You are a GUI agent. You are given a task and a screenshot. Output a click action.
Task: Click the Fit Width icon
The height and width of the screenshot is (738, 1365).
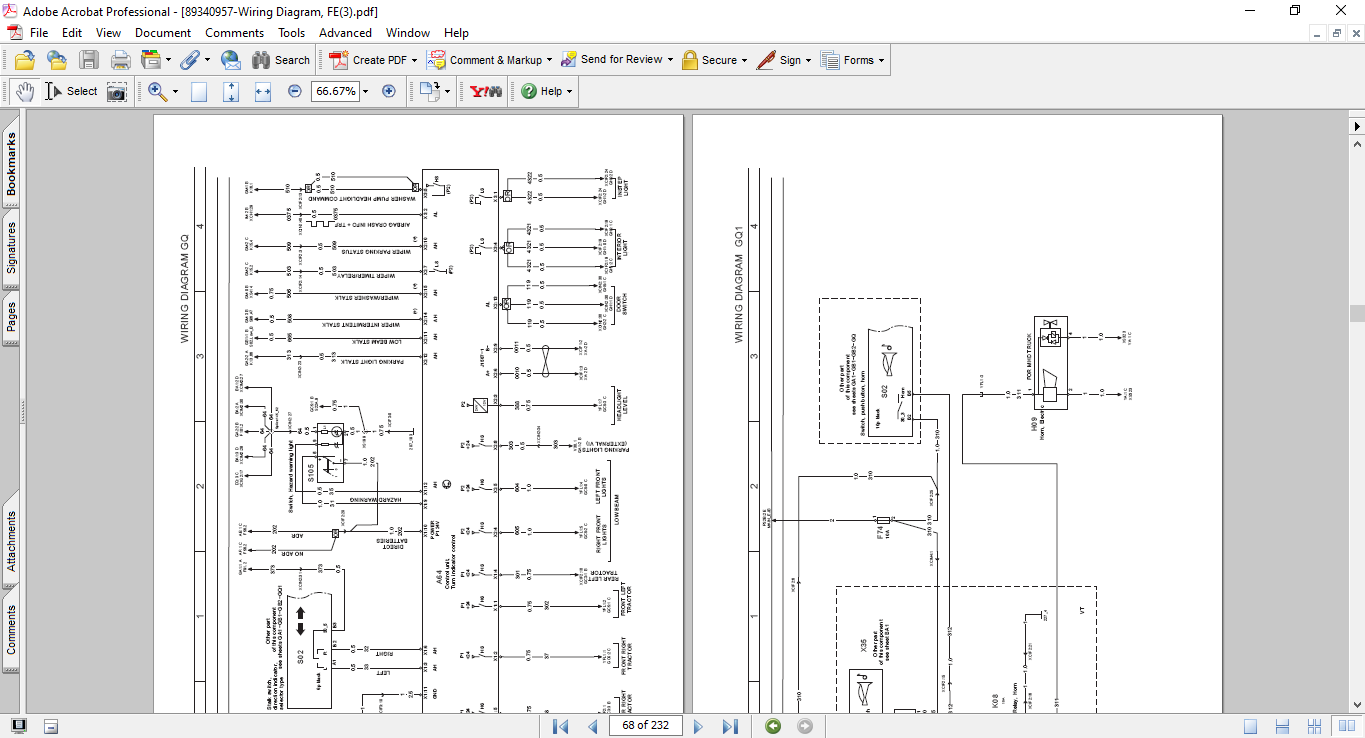tap(263, 92)
